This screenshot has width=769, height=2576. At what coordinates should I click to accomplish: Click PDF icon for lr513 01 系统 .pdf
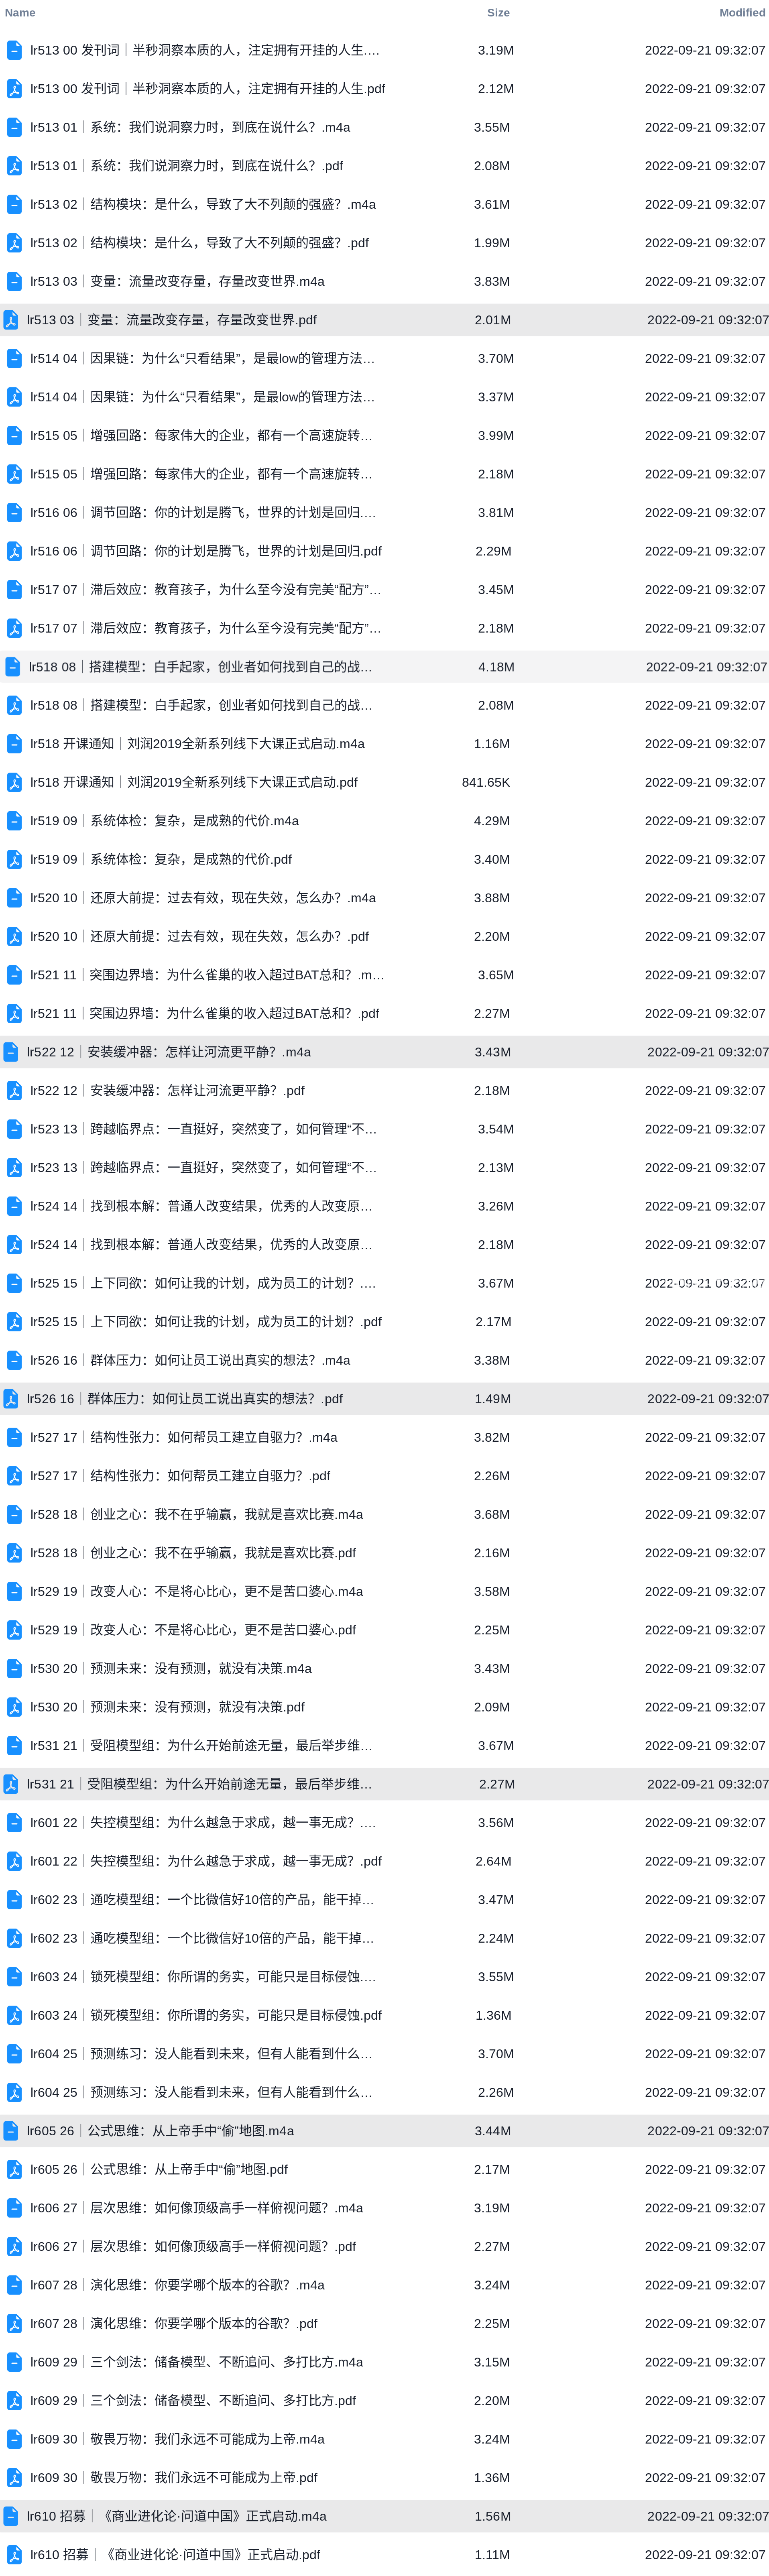14,166
